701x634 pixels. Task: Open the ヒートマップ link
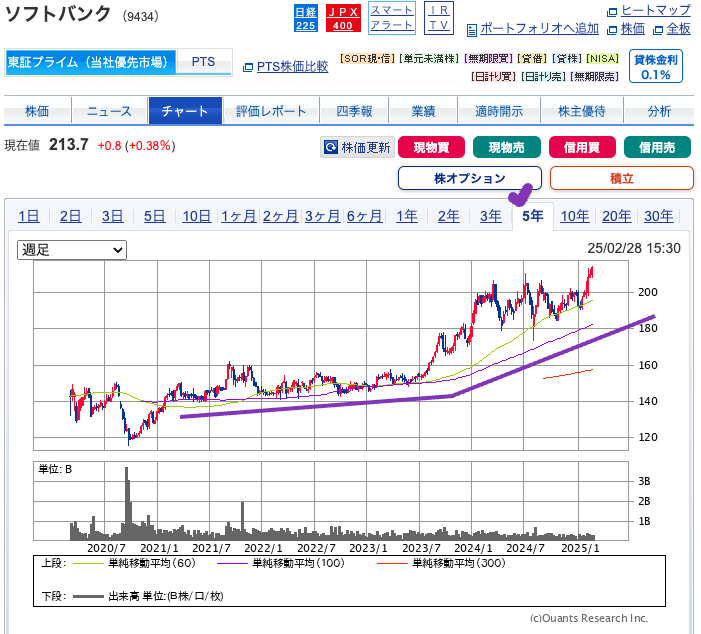pos(656,10)
